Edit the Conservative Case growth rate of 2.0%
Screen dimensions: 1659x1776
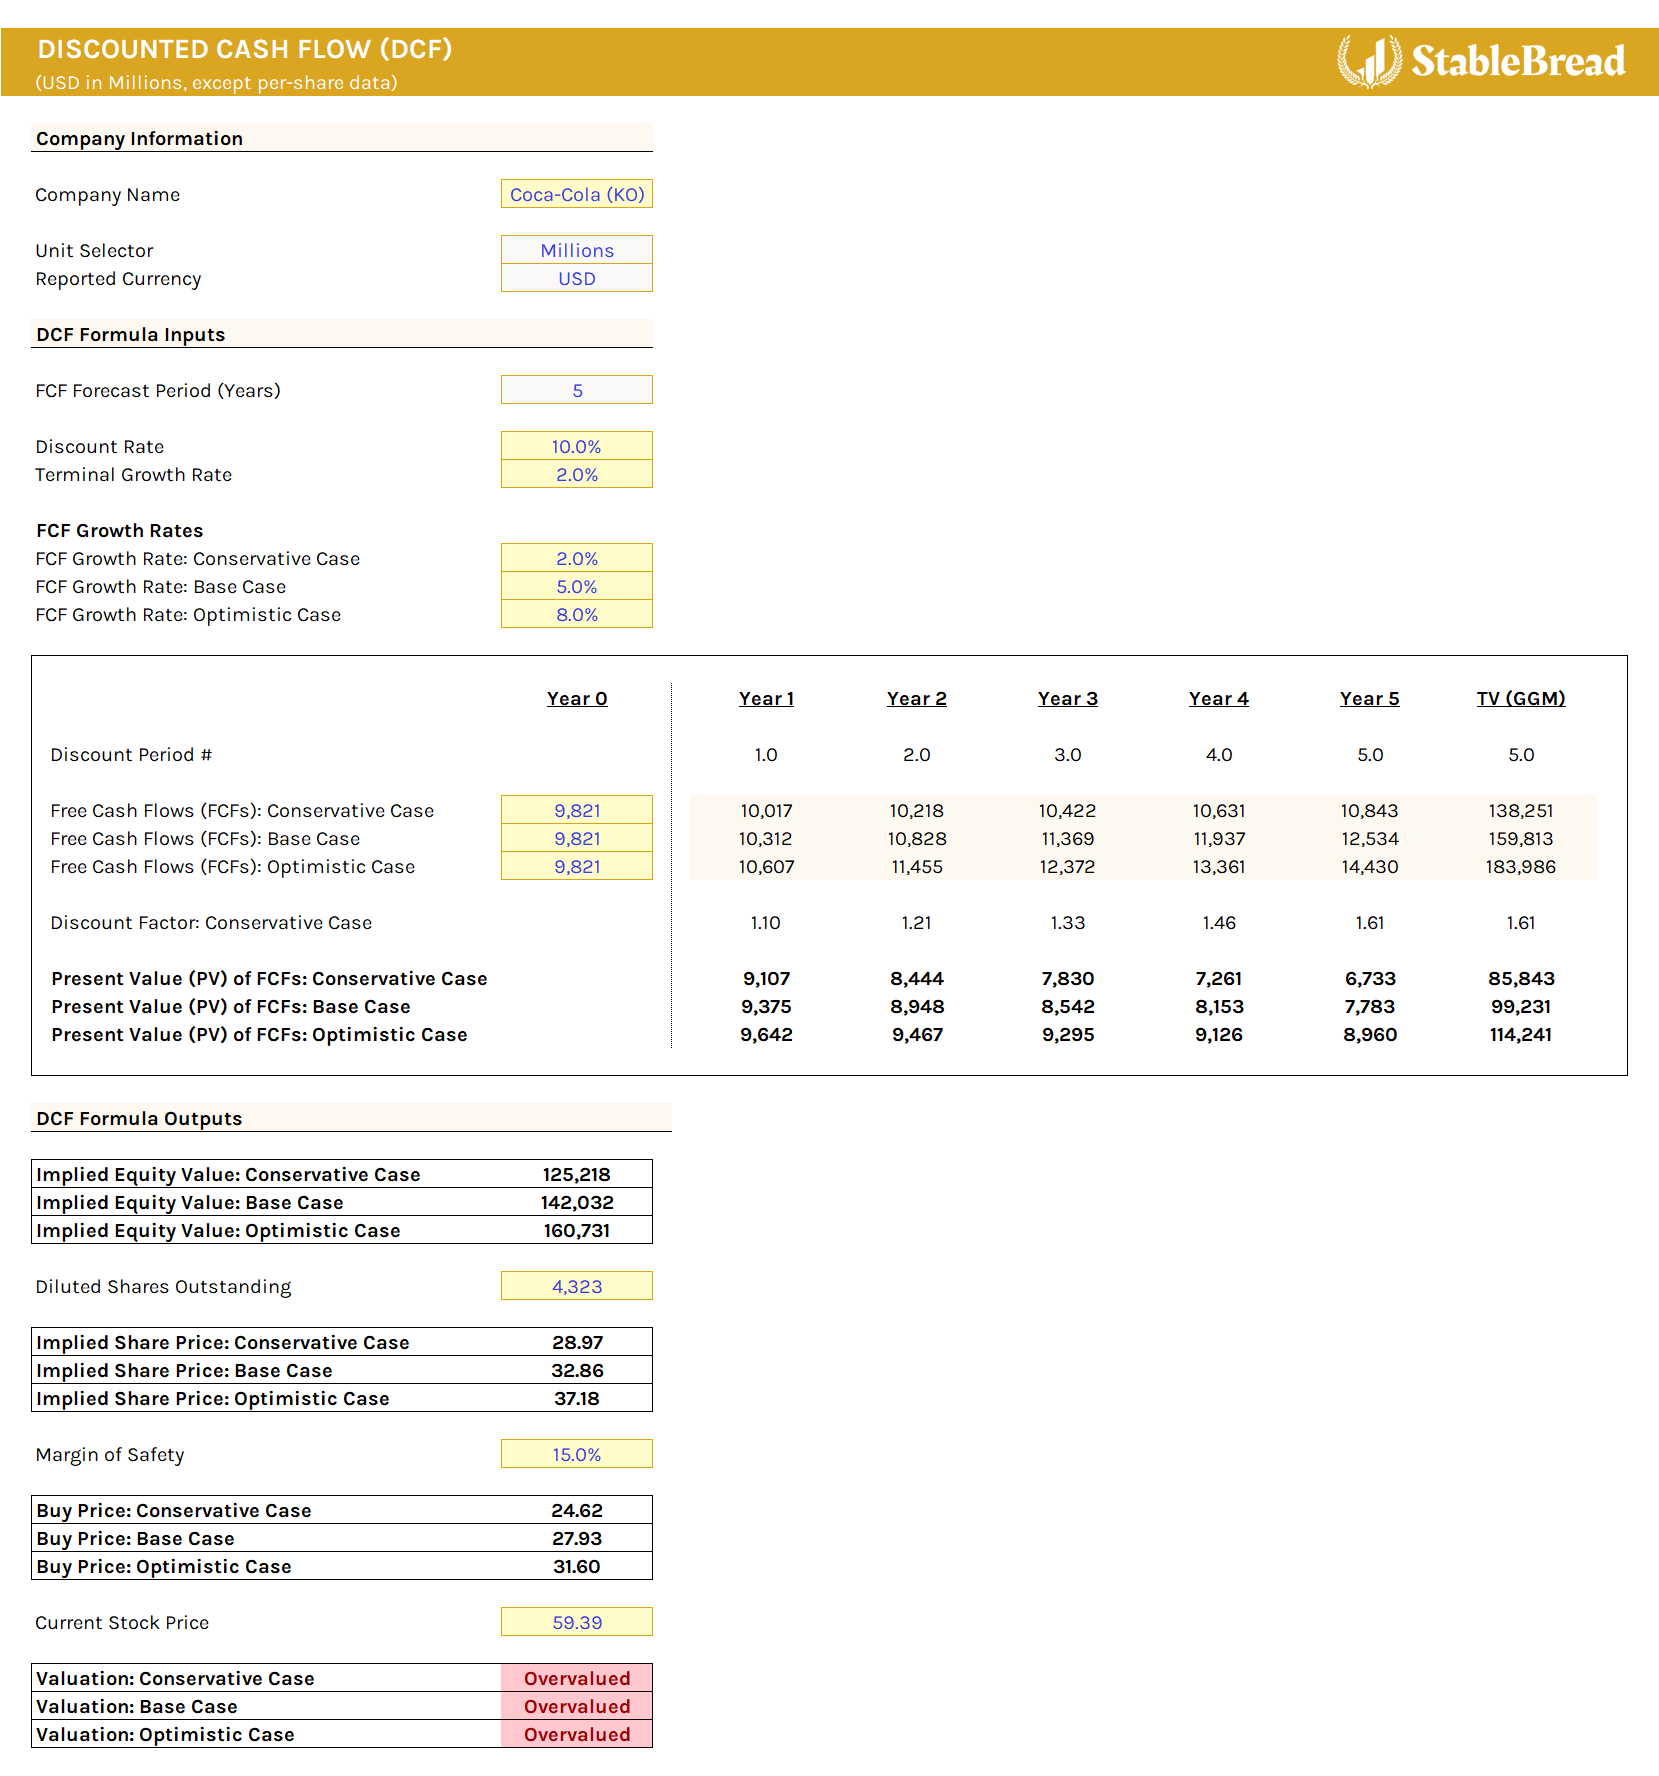point(576,558)
